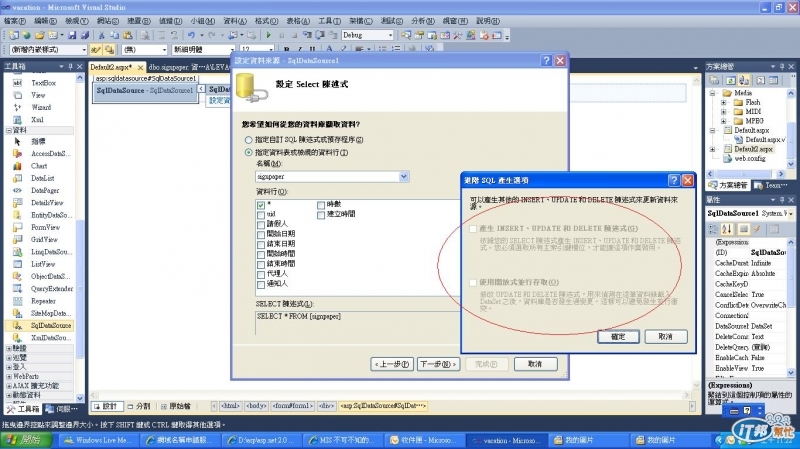Check the 請假人 column checkbox
The height and width of the screenshot is (449, 800).
click(261, 224)
